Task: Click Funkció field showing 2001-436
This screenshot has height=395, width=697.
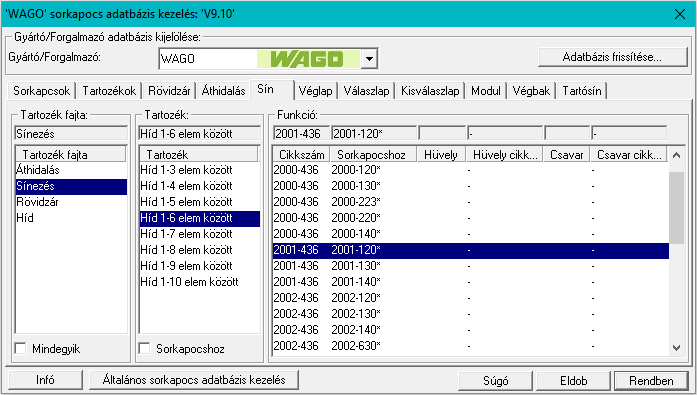Action: pyautogui.click(x=301, y=133)
